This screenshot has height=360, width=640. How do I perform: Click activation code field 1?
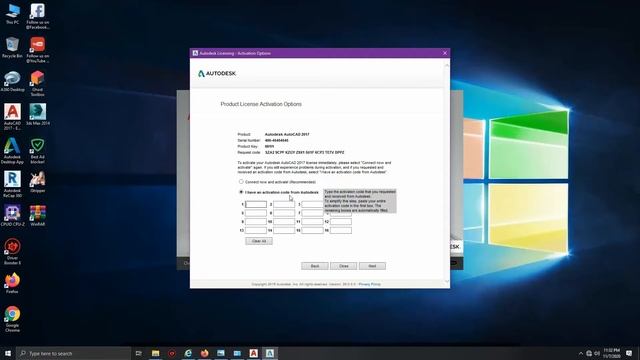click(x=256, y=204)
